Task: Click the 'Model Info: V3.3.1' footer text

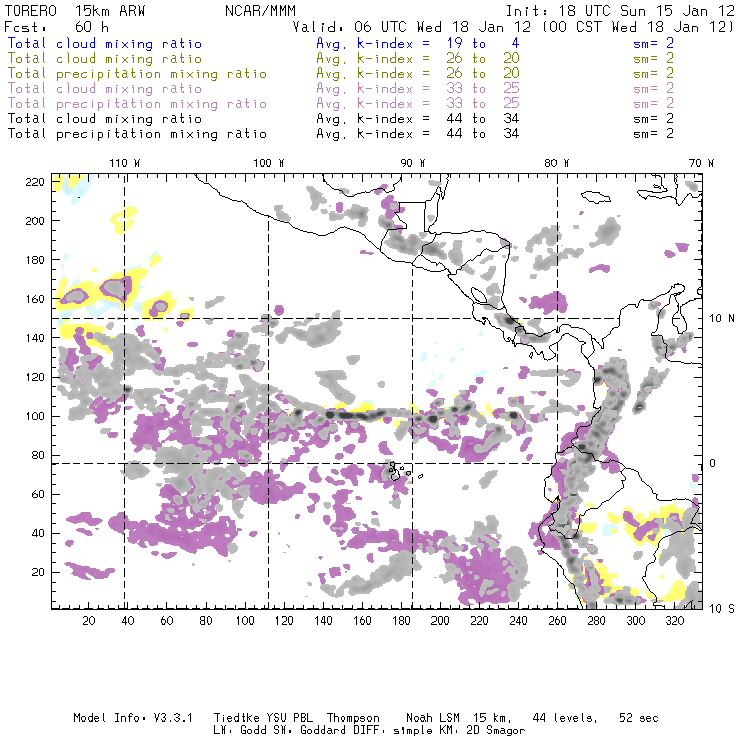Action: pos(133,718)
